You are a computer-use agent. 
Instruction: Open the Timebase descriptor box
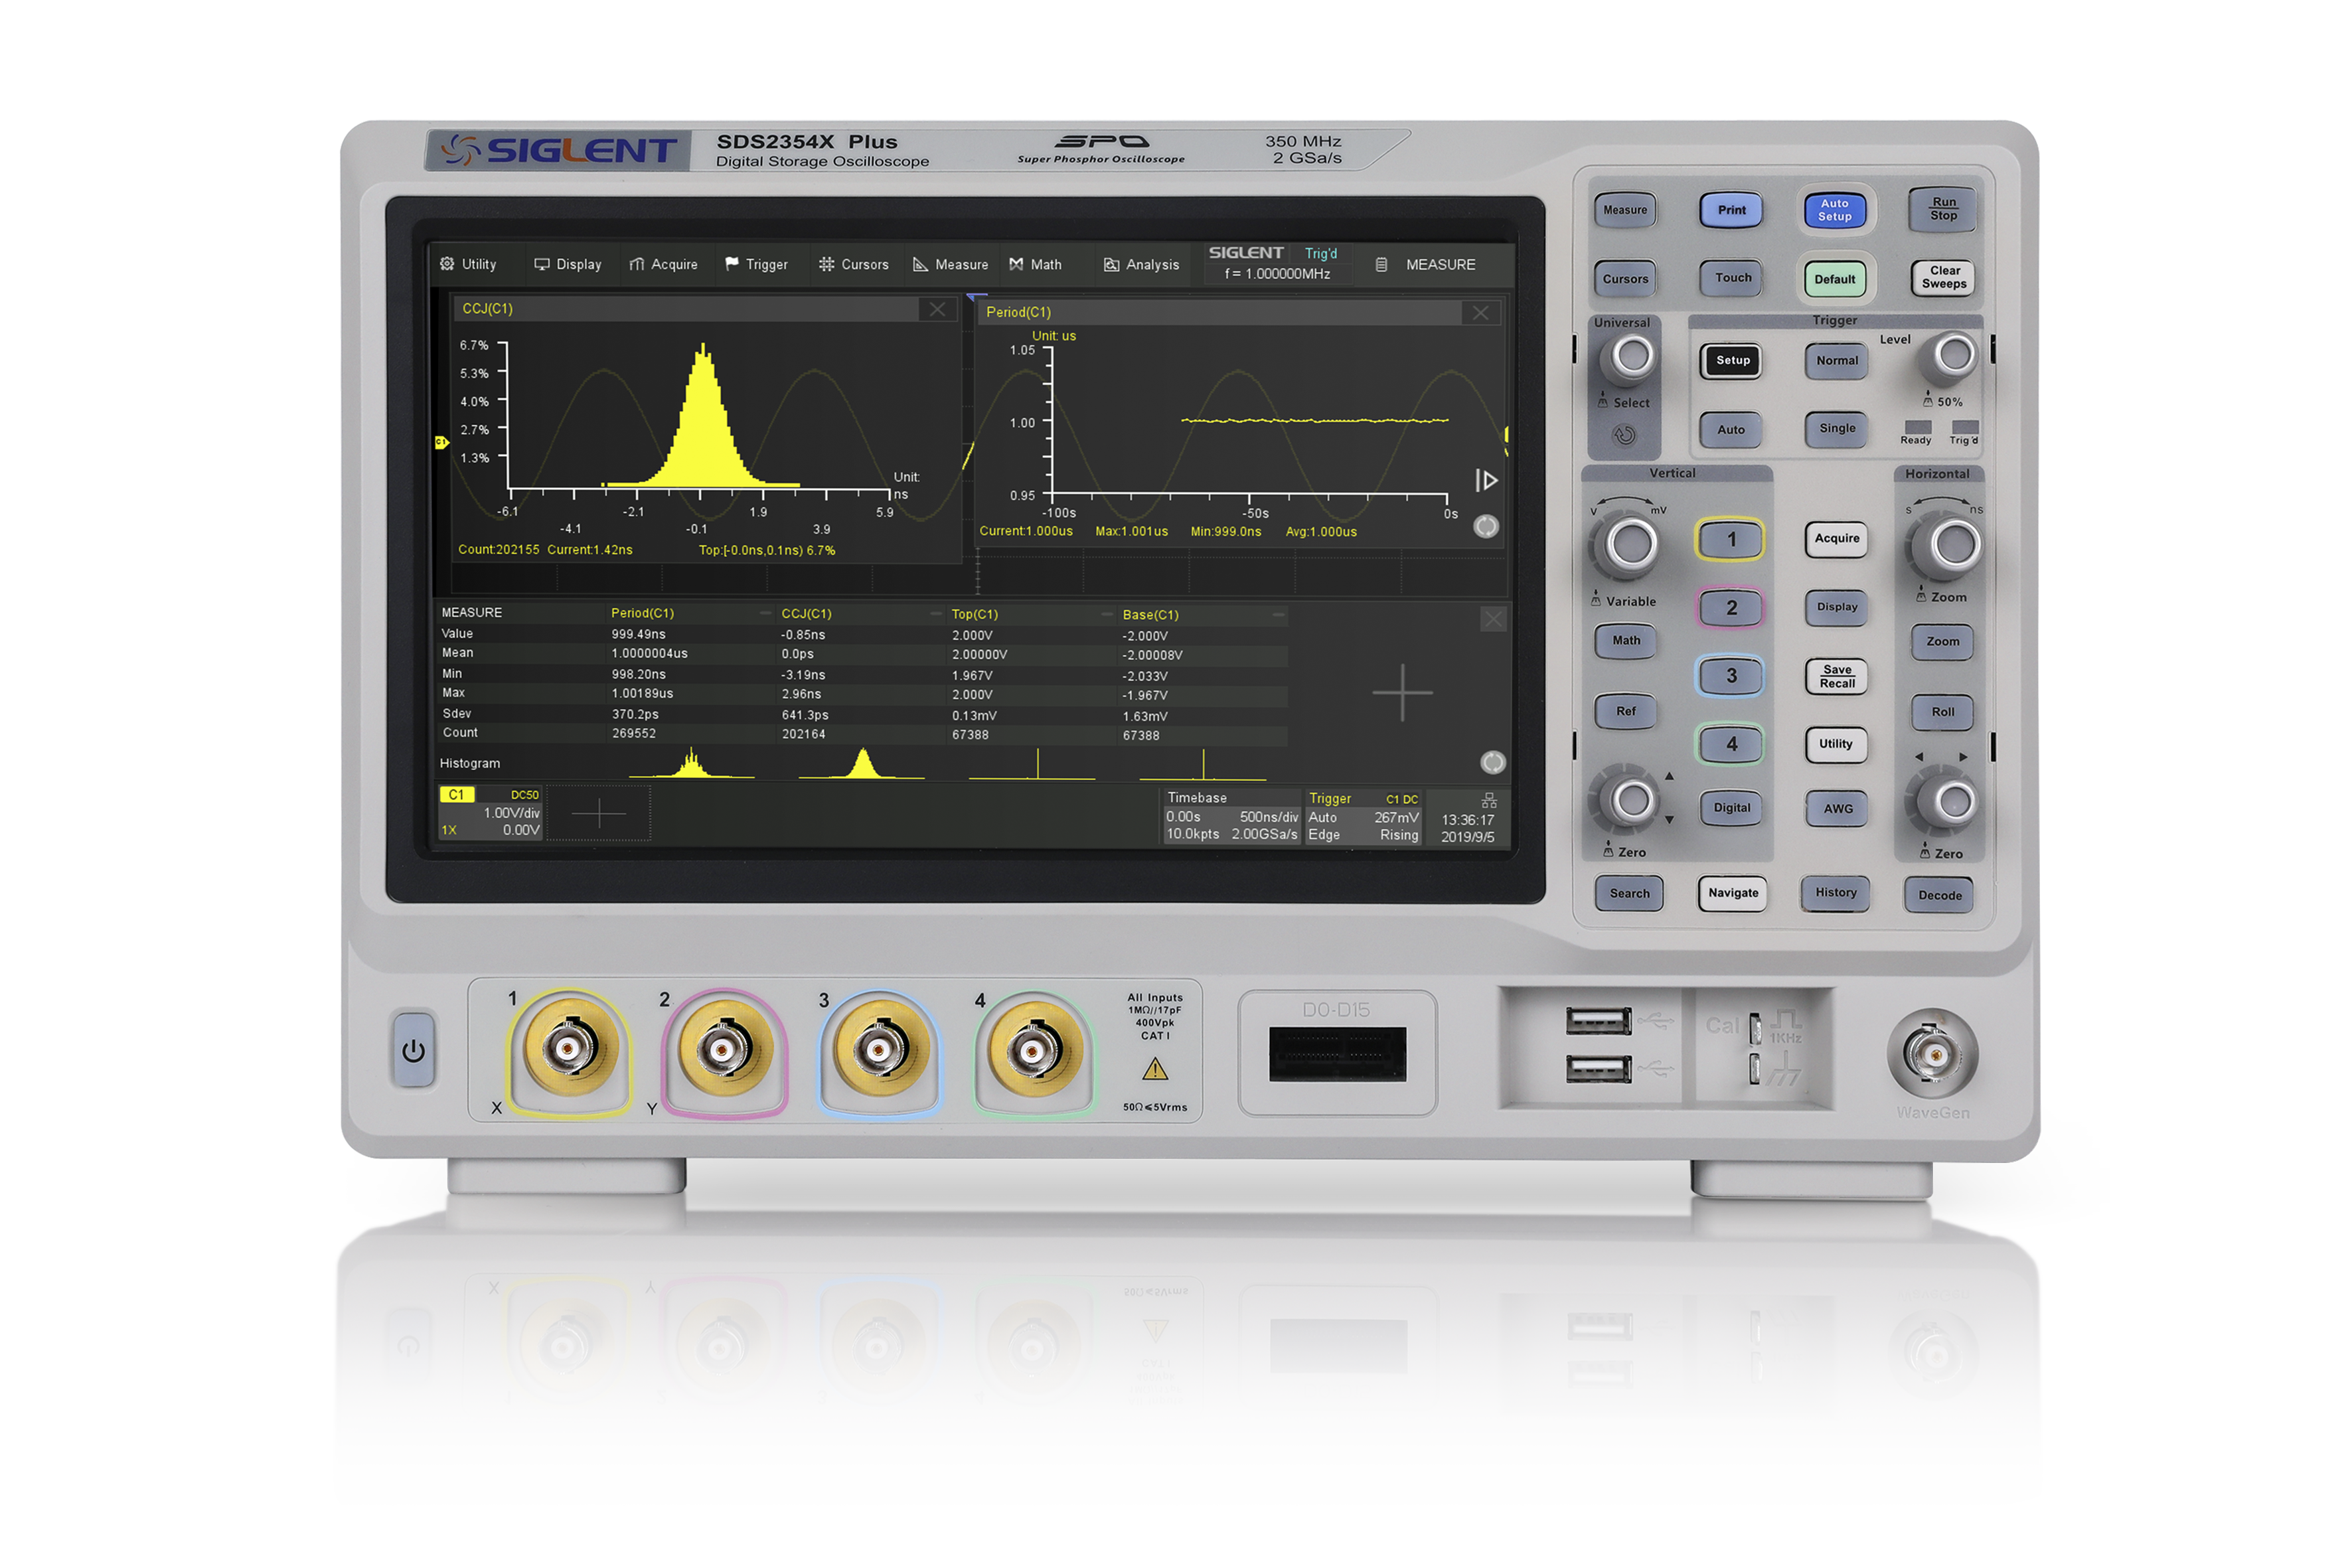[1232, 816]
